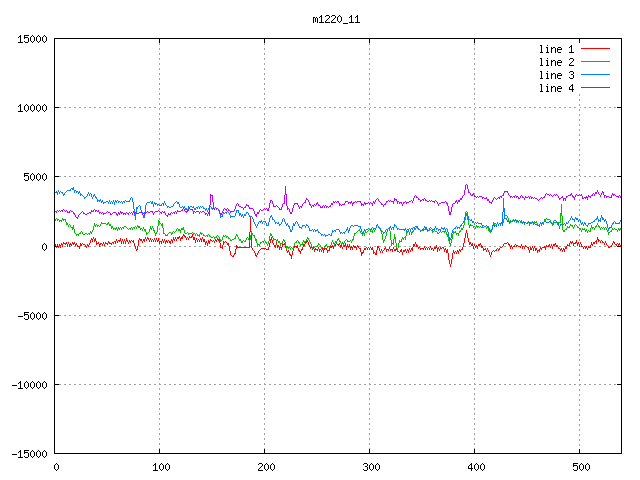Click the x-axis label 200
The height and width of the screenshot is (480, 640).
(x=266, y=467)
